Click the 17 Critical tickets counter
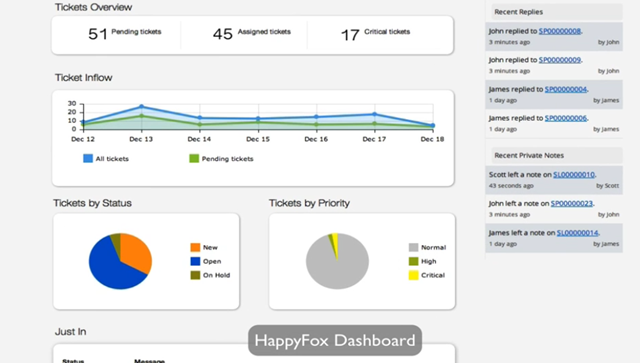The width and height of the screenshot is (640, 363). [x=376, y=34]
